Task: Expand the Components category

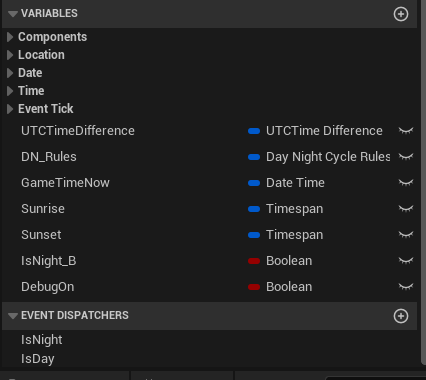Action: [x=10, y=37]
